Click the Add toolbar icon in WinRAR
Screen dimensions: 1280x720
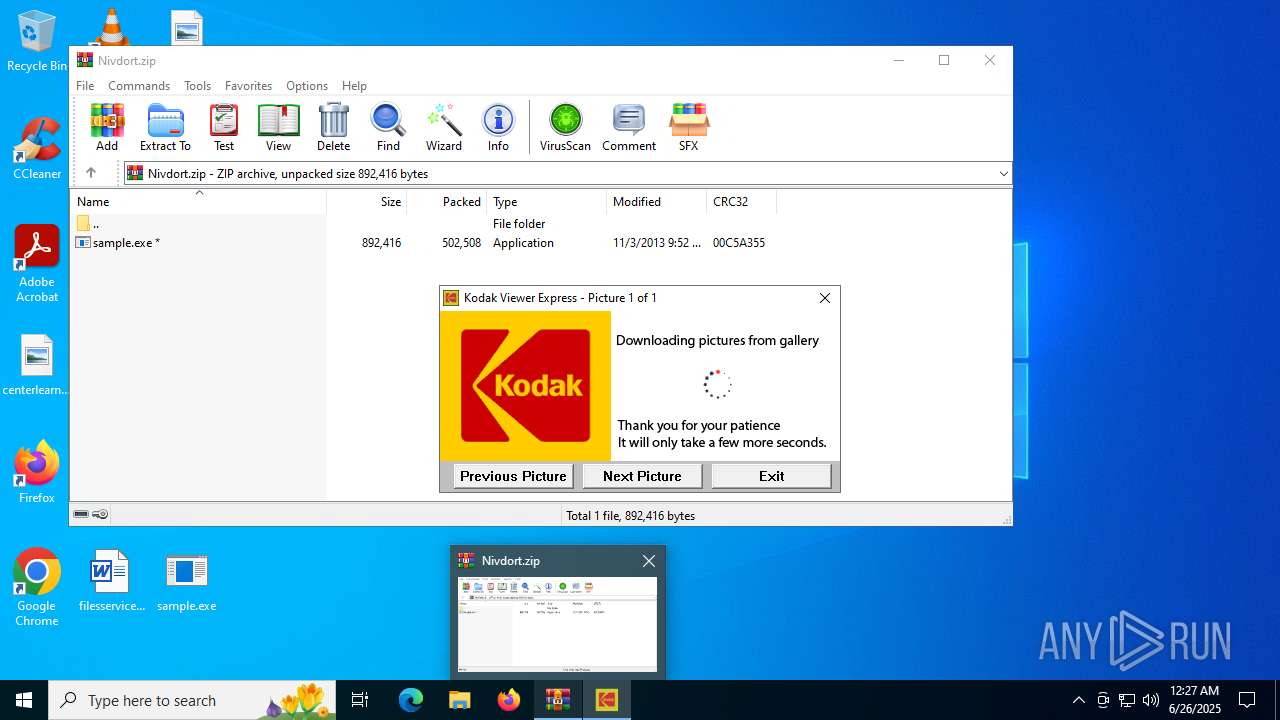[x=107, y=127]
